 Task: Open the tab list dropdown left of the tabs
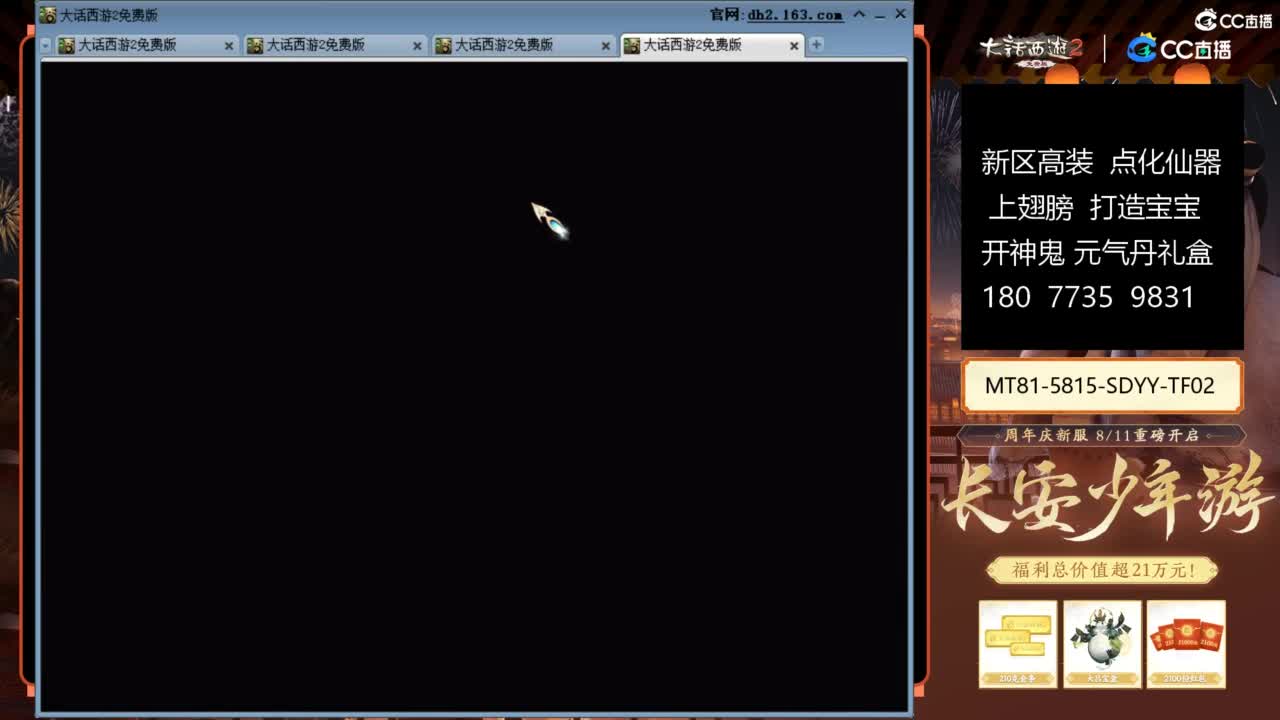[x=45, y=45]
